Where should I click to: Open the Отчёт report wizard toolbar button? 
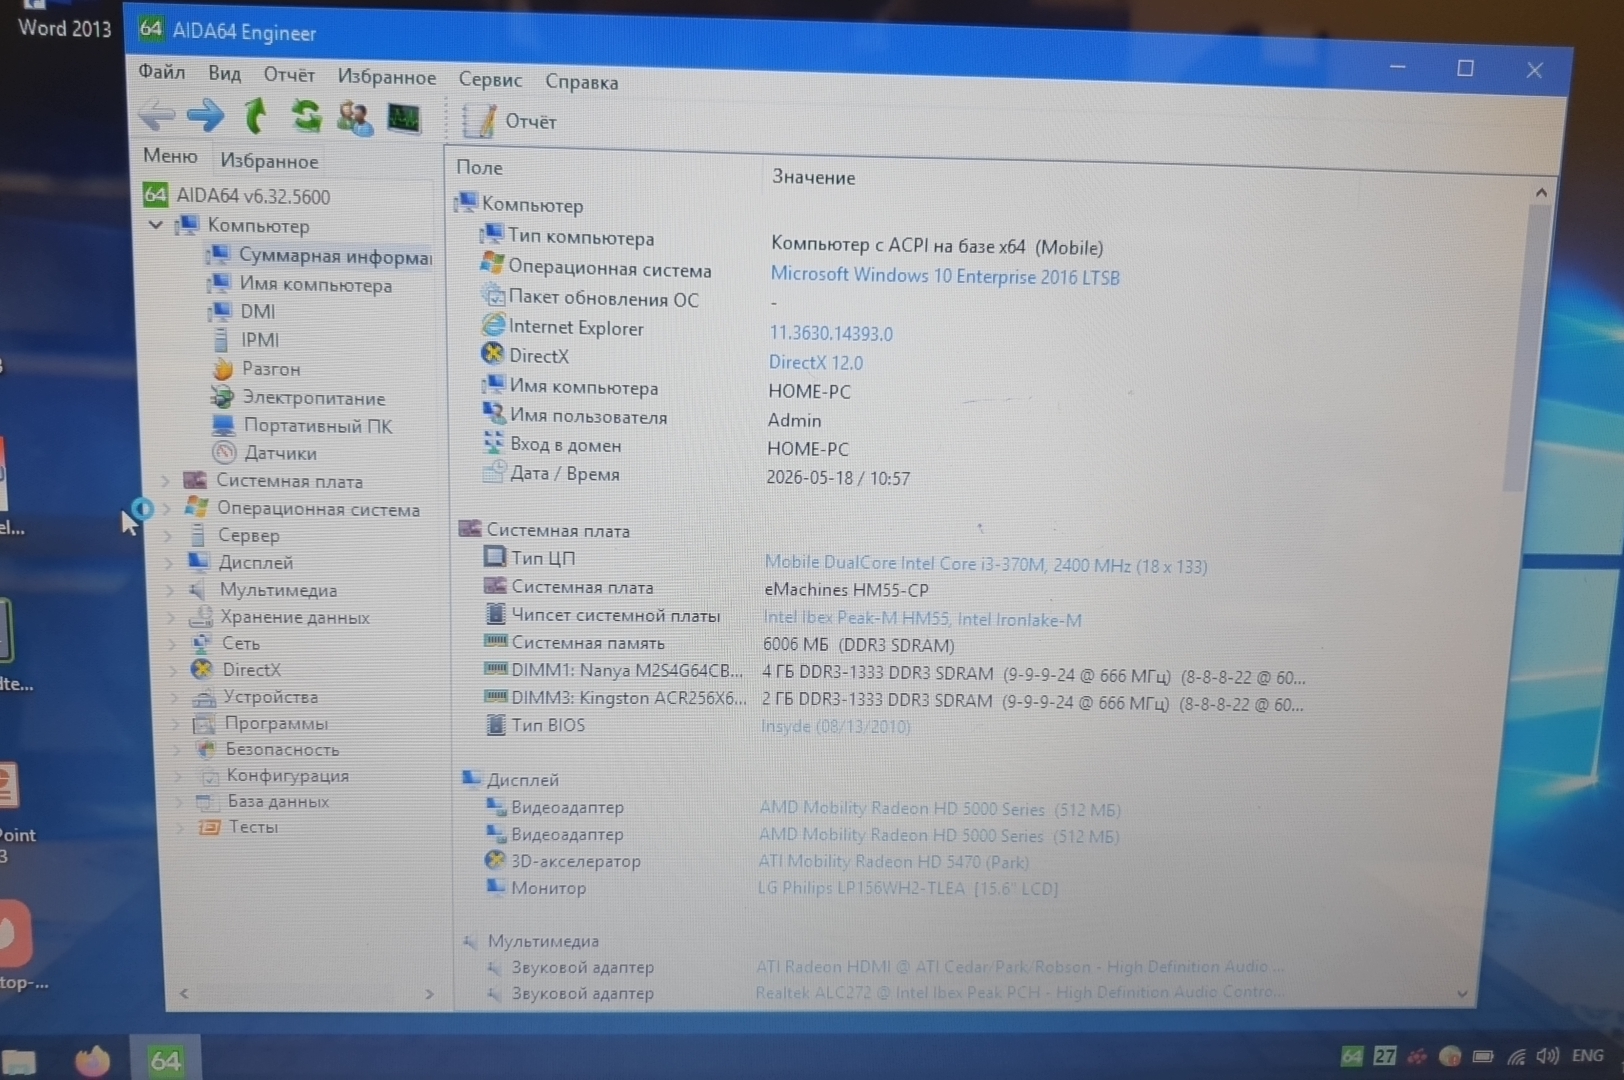pyautogui.click(x=509, y=121)
